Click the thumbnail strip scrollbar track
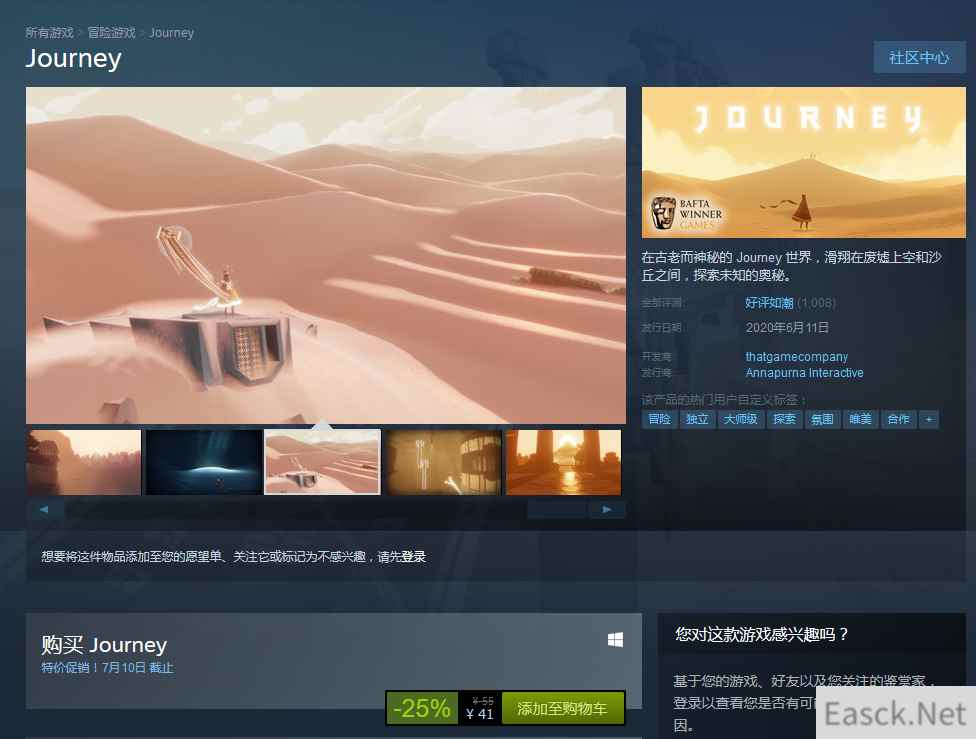Screen dimensions: 976x739 coord(300,510)
